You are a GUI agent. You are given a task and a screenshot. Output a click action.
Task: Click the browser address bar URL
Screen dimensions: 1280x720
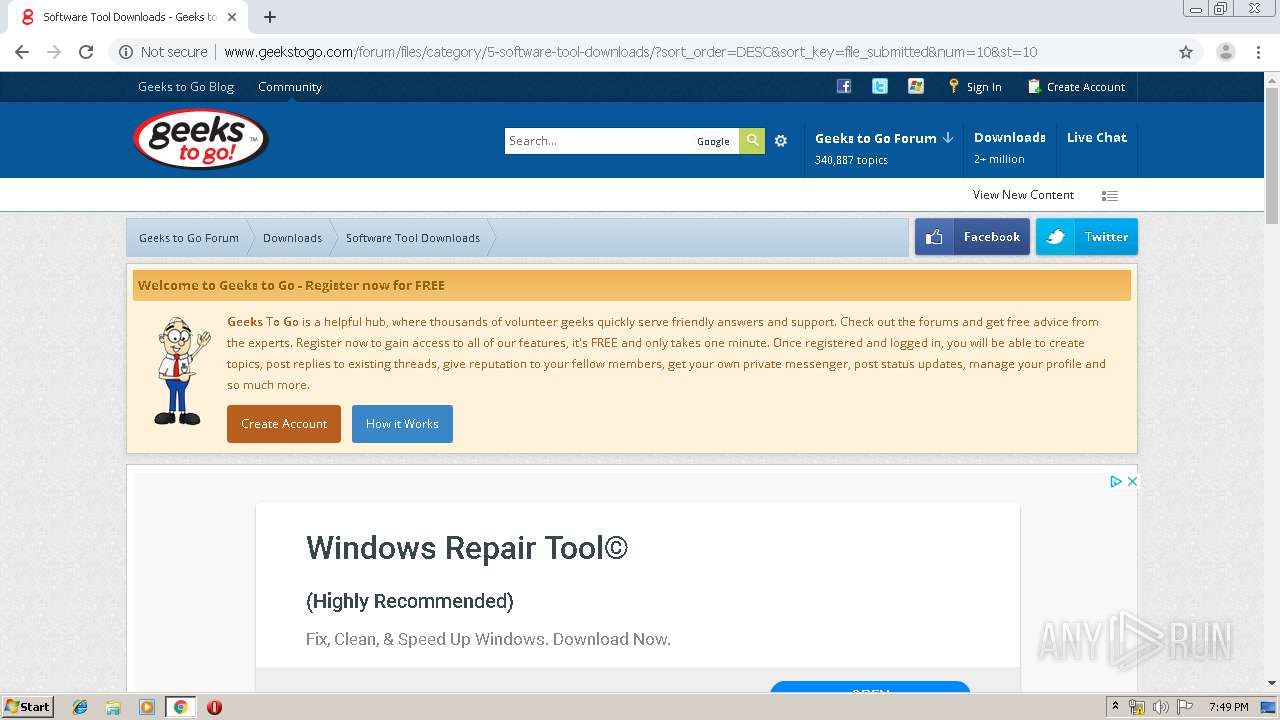point(630,52)
